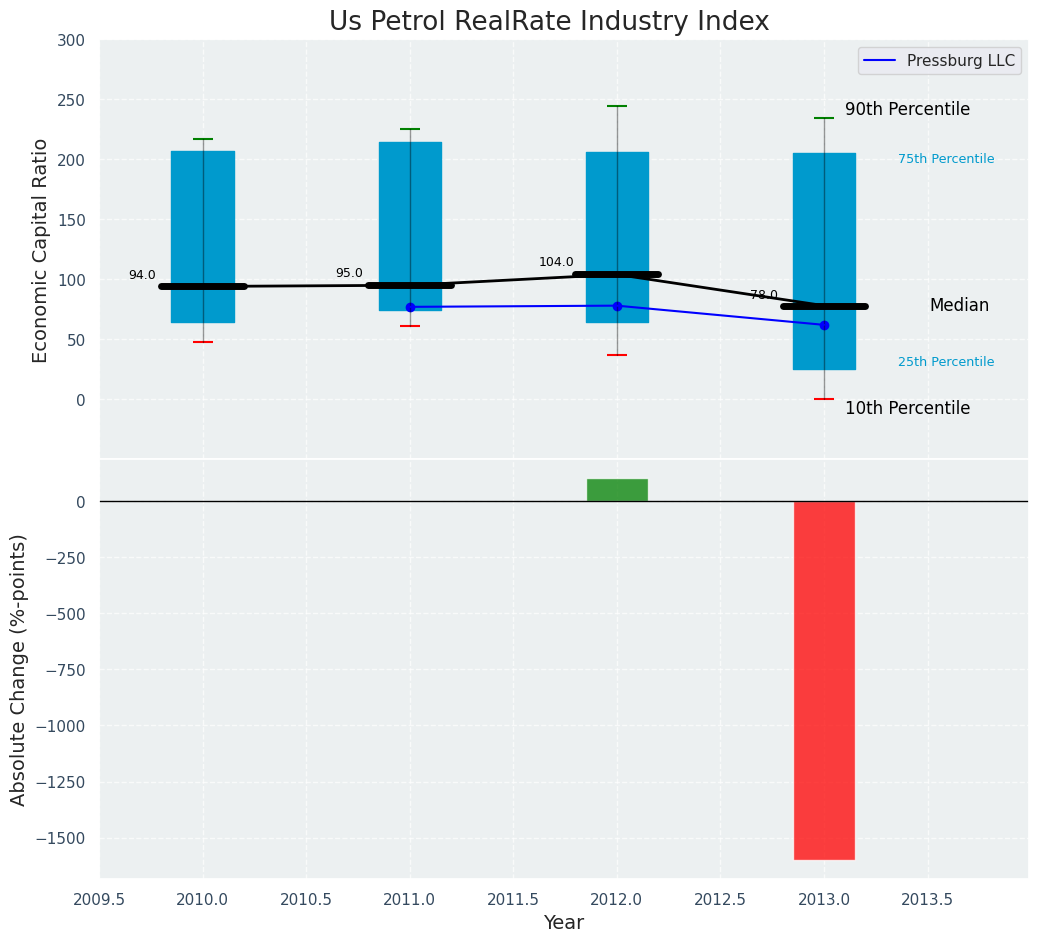Click the blue 2012 percentile box

[617, 238]
